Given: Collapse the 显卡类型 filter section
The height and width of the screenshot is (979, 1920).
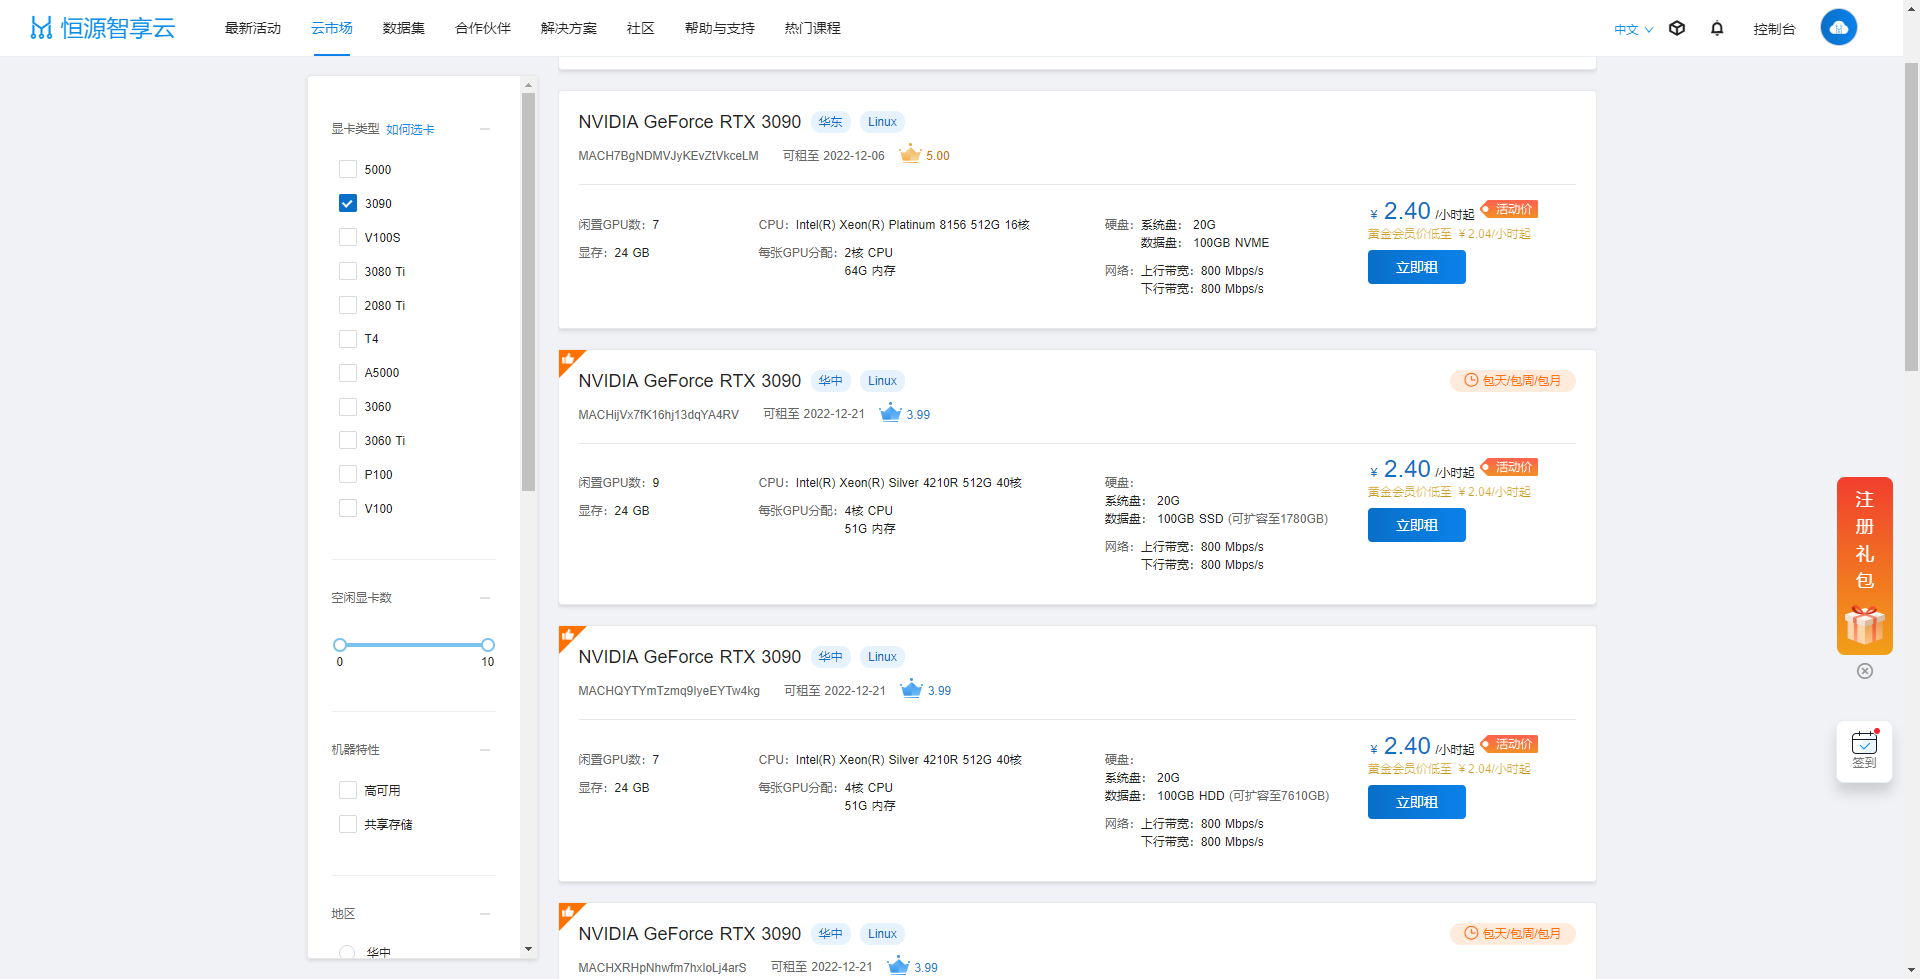Looking at the screenshot, I should coord(485,129).
